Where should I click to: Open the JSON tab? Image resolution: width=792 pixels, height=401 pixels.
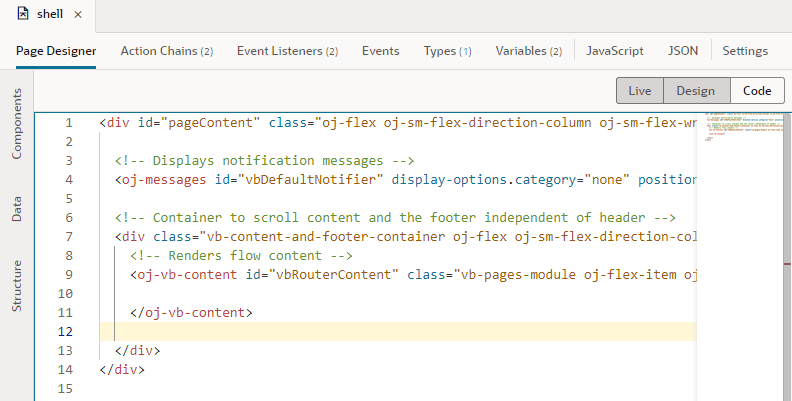coord(684,51)
